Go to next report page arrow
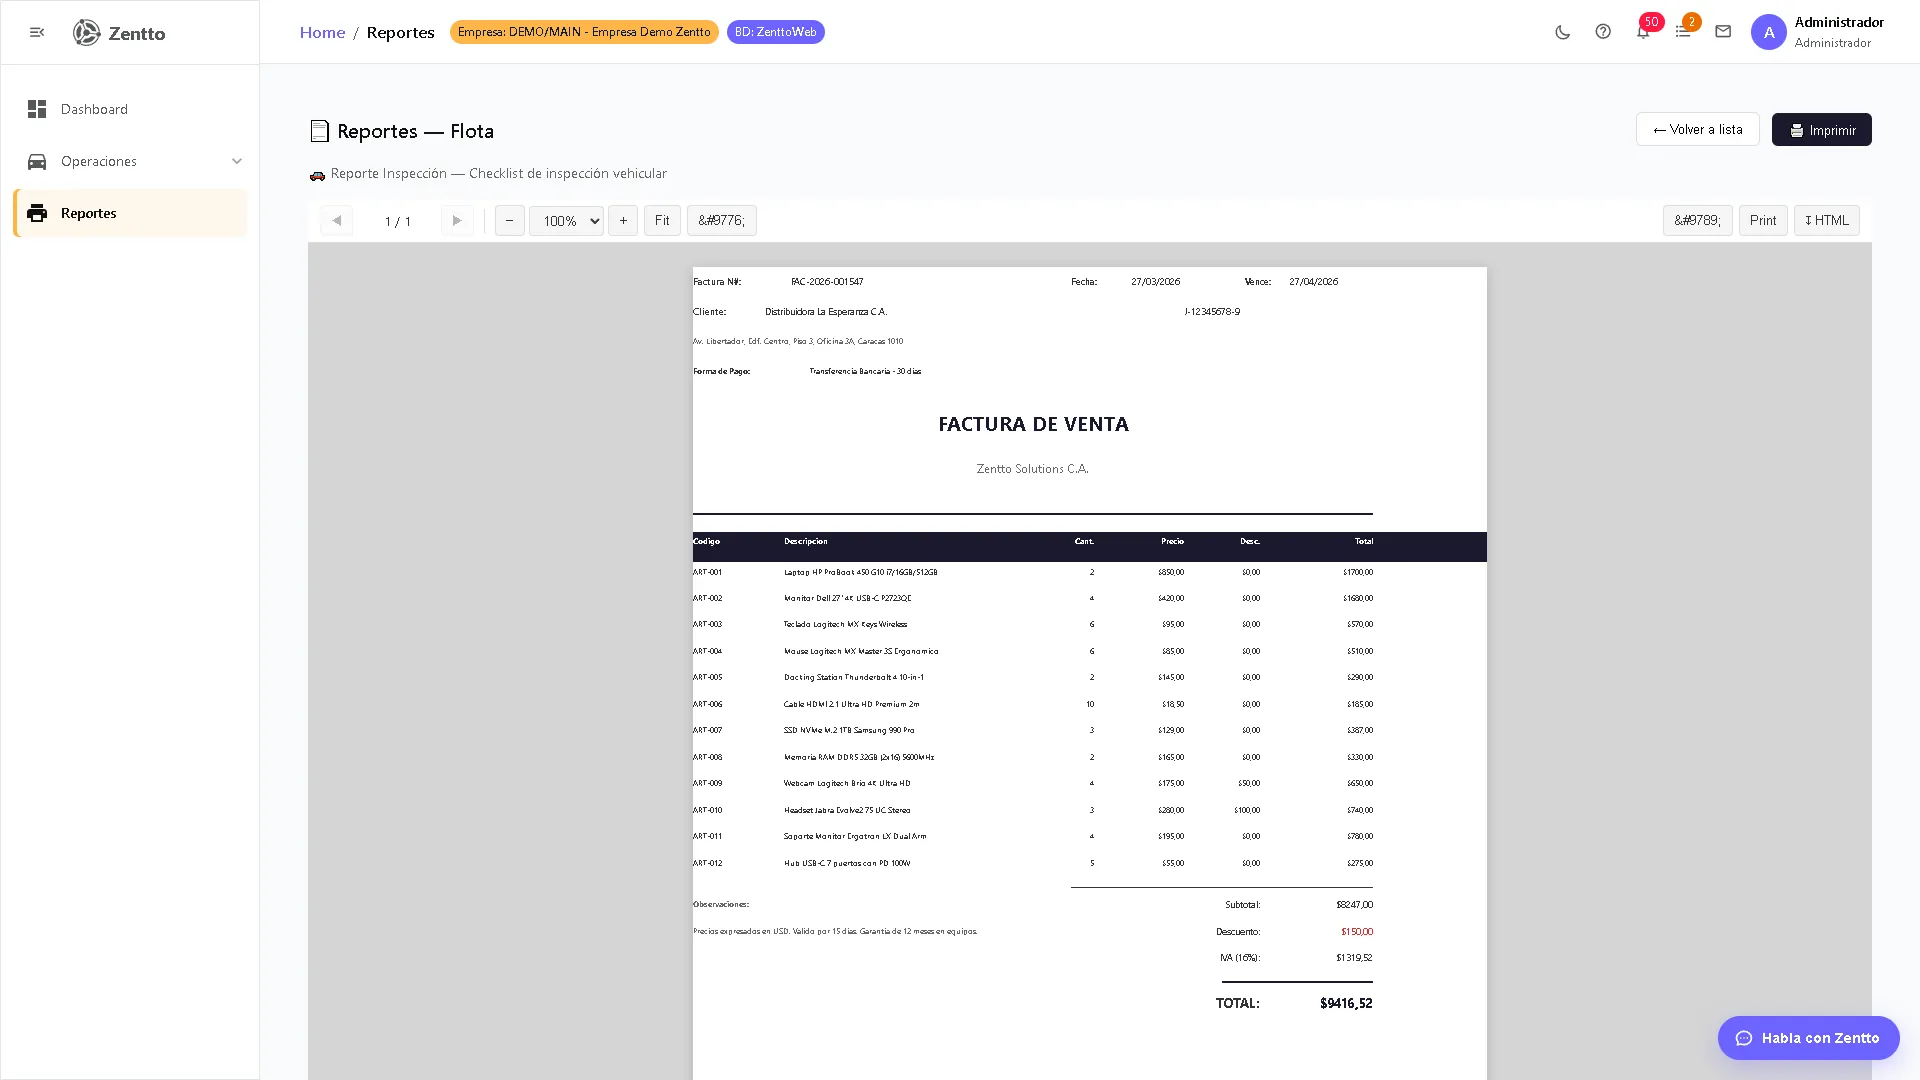 pyautogui.click(x=457, y=221)
